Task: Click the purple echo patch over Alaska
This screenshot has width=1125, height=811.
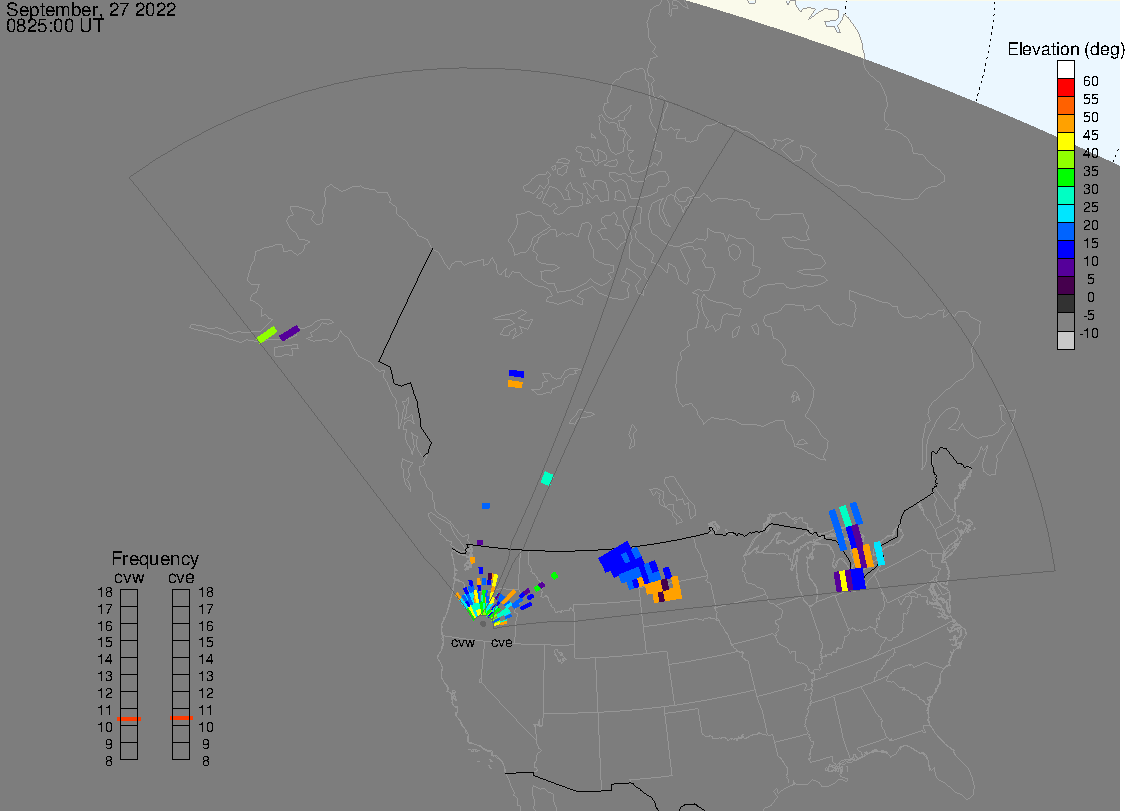Action: click(289, 333)
